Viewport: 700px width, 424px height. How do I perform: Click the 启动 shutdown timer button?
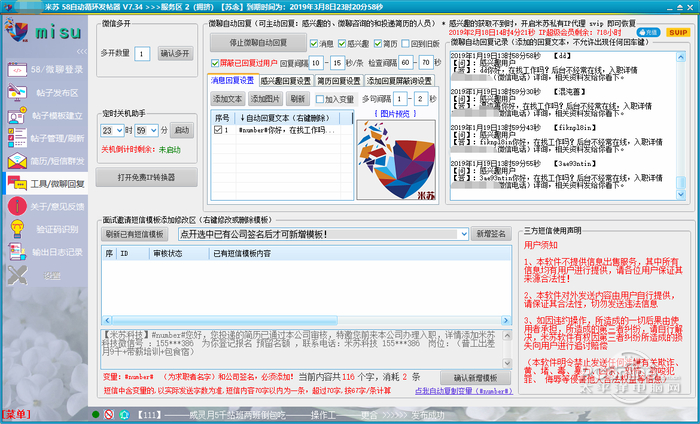click(x=182, y=130)
